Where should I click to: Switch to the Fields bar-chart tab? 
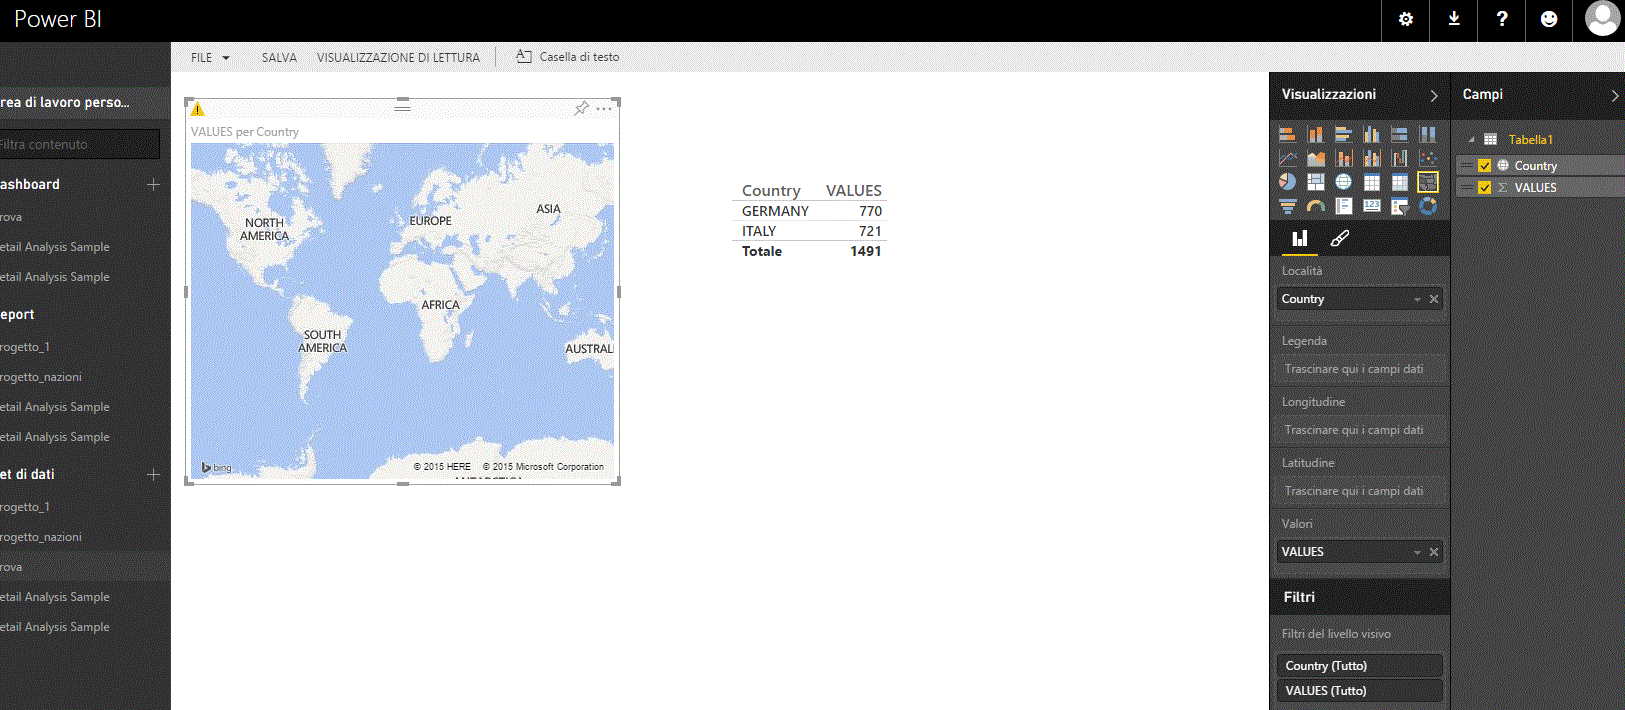(x=1300, y=238)
